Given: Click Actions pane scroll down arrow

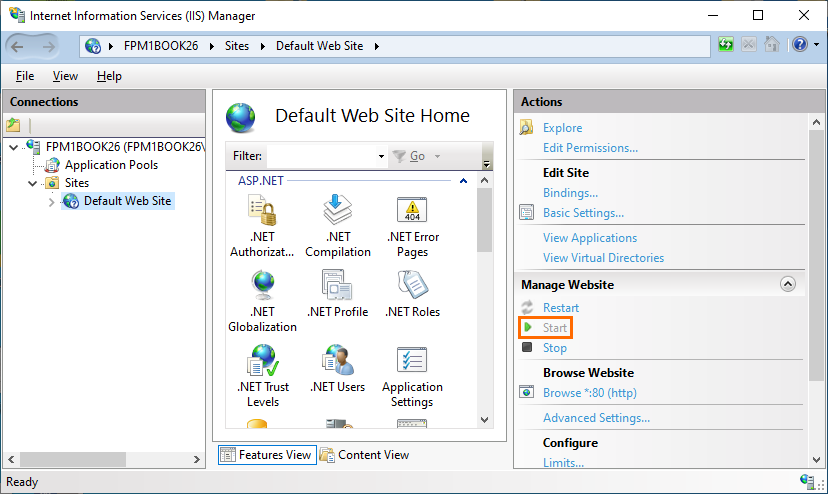Looking at the screenshot, I should click(816, 460).
